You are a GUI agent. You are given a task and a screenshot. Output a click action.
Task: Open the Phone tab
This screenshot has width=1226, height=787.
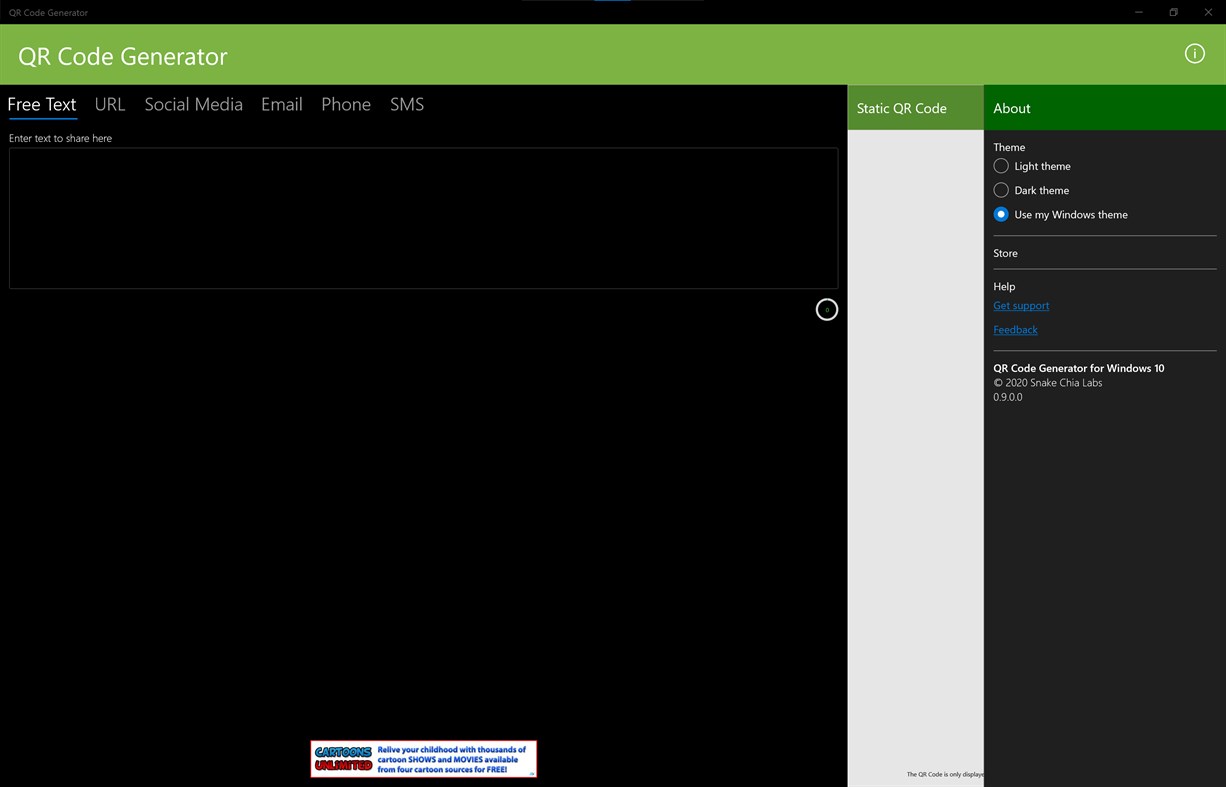coord(345,104)
